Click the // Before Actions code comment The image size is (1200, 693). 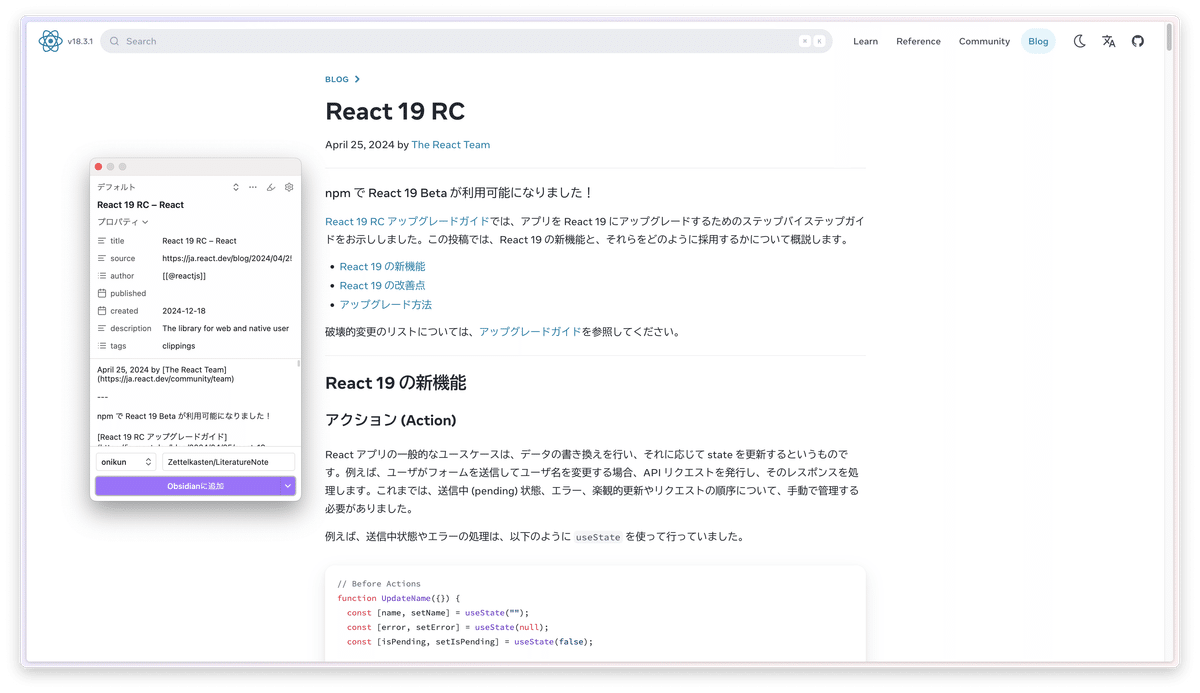point(379,584)
